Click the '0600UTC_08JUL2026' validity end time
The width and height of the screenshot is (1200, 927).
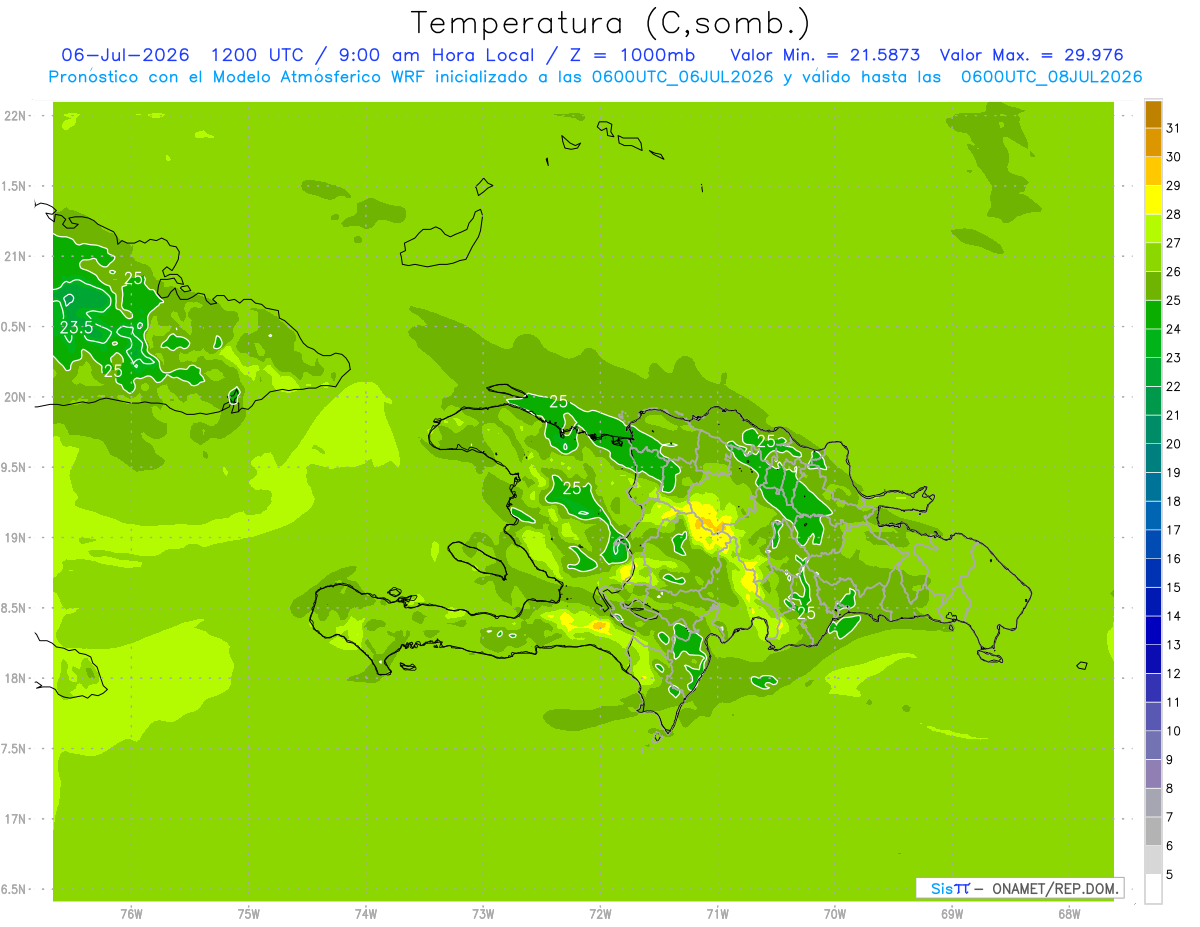pos(1051,76)
